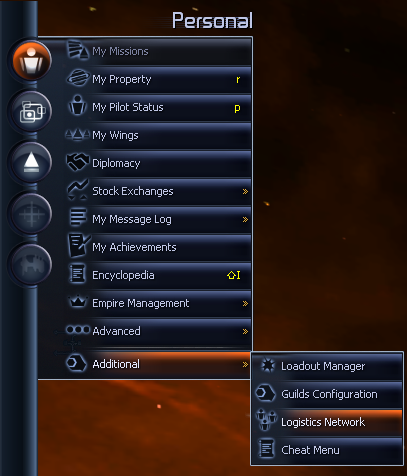Click the planet icon next to My Property
Image resolution: width=407 pixels, height=476 pixels.
78,78
